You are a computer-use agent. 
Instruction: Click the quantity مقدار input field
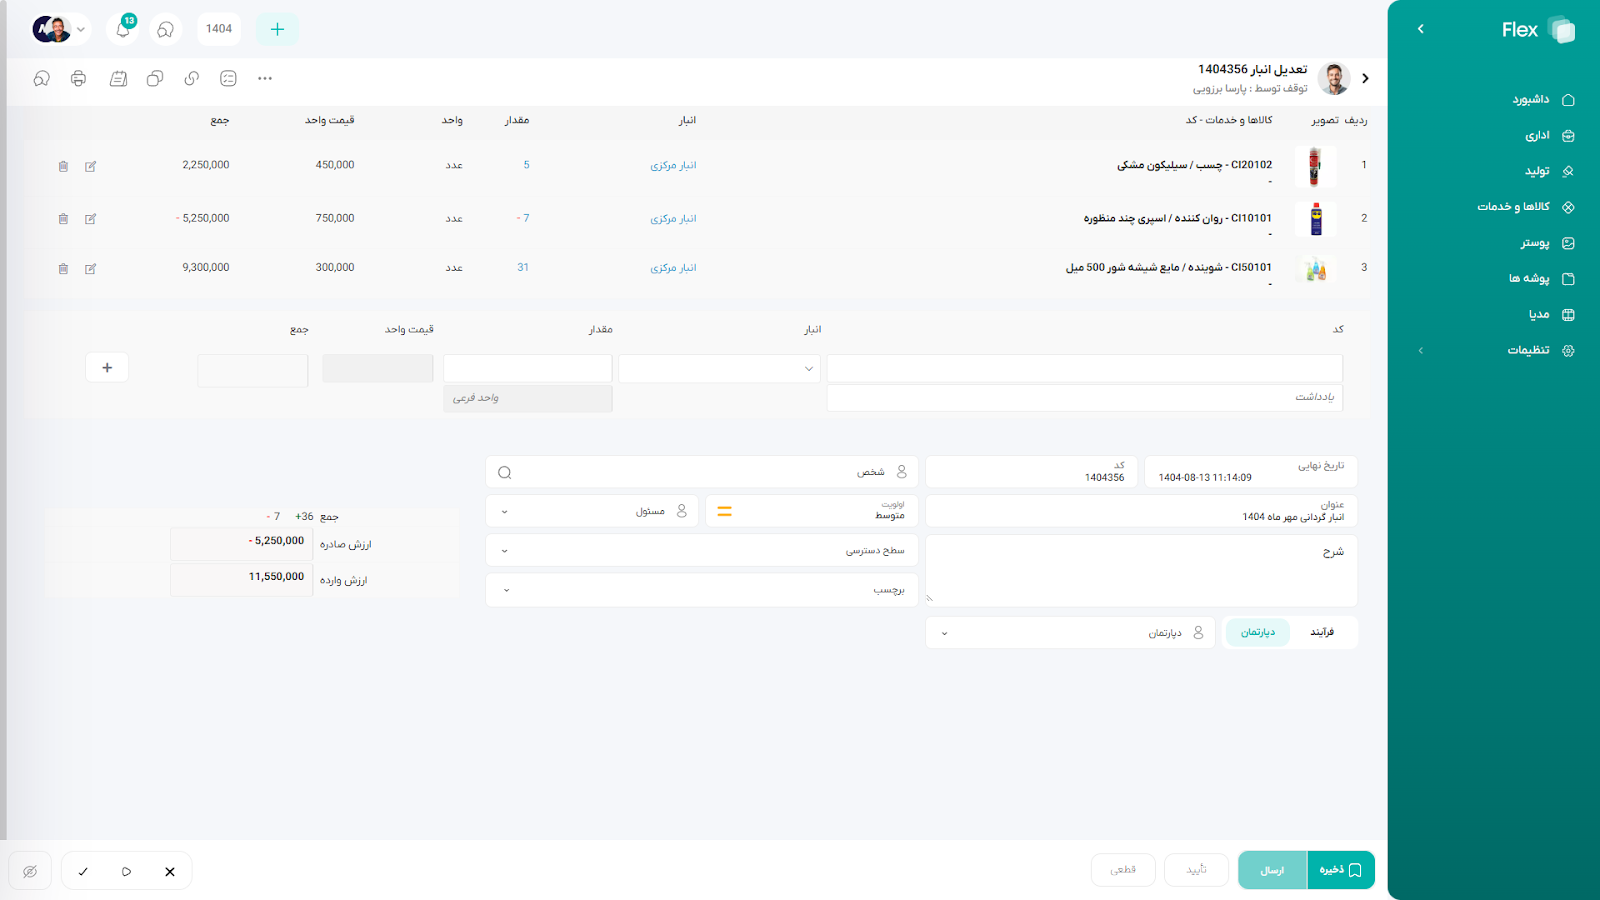[x=527, y=368]
